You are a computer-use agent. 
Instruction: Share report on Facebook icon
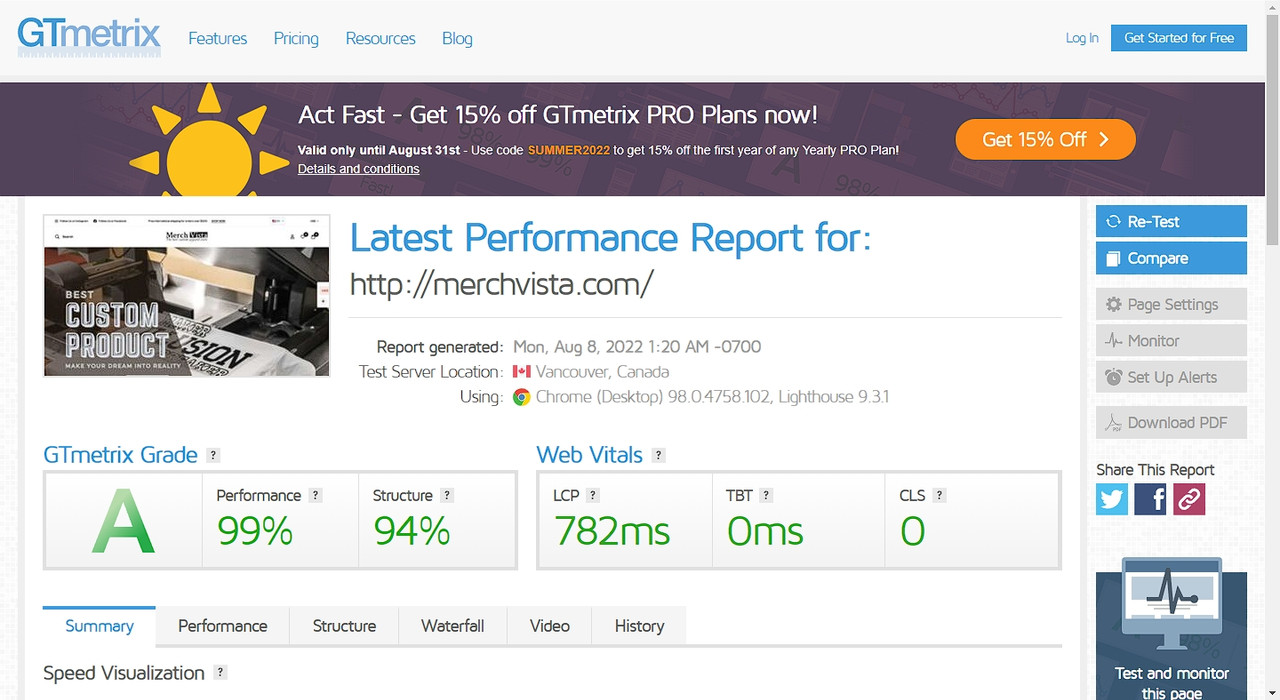pos(1150,498)
